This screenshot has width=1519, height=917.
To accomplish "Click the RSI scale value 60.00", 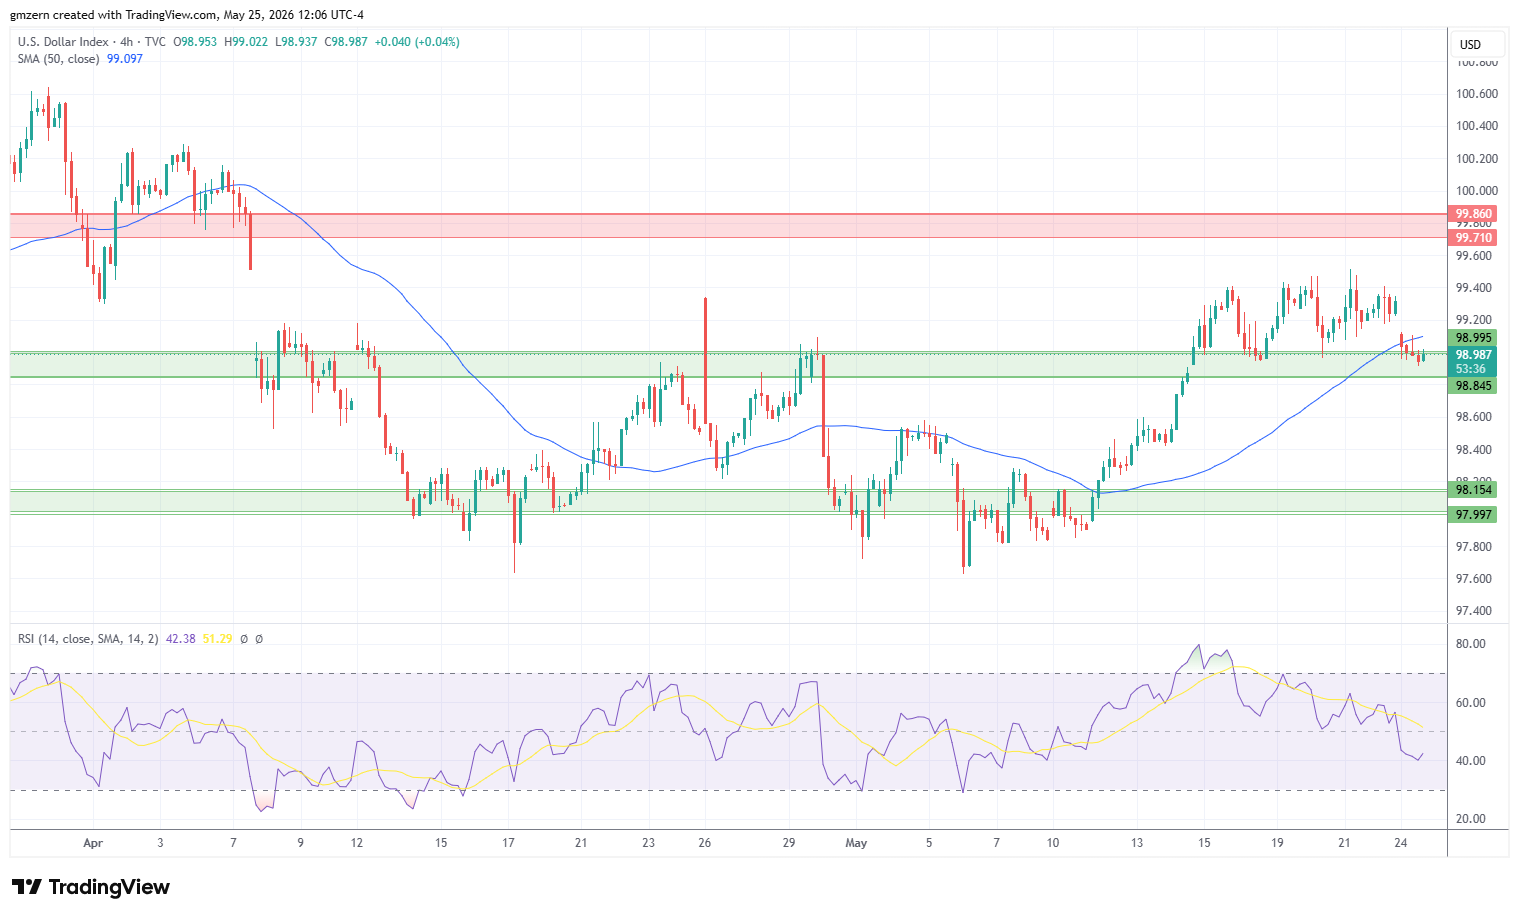I will point(1471,703).
